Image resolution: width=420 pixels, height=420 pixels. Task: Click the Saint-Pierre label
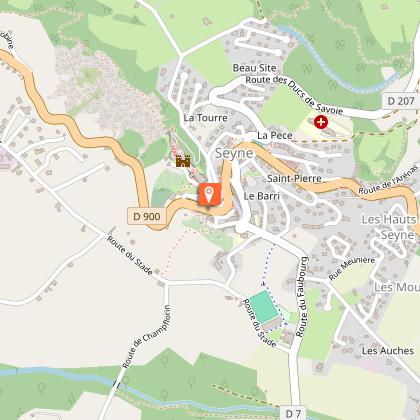(294, 178)
